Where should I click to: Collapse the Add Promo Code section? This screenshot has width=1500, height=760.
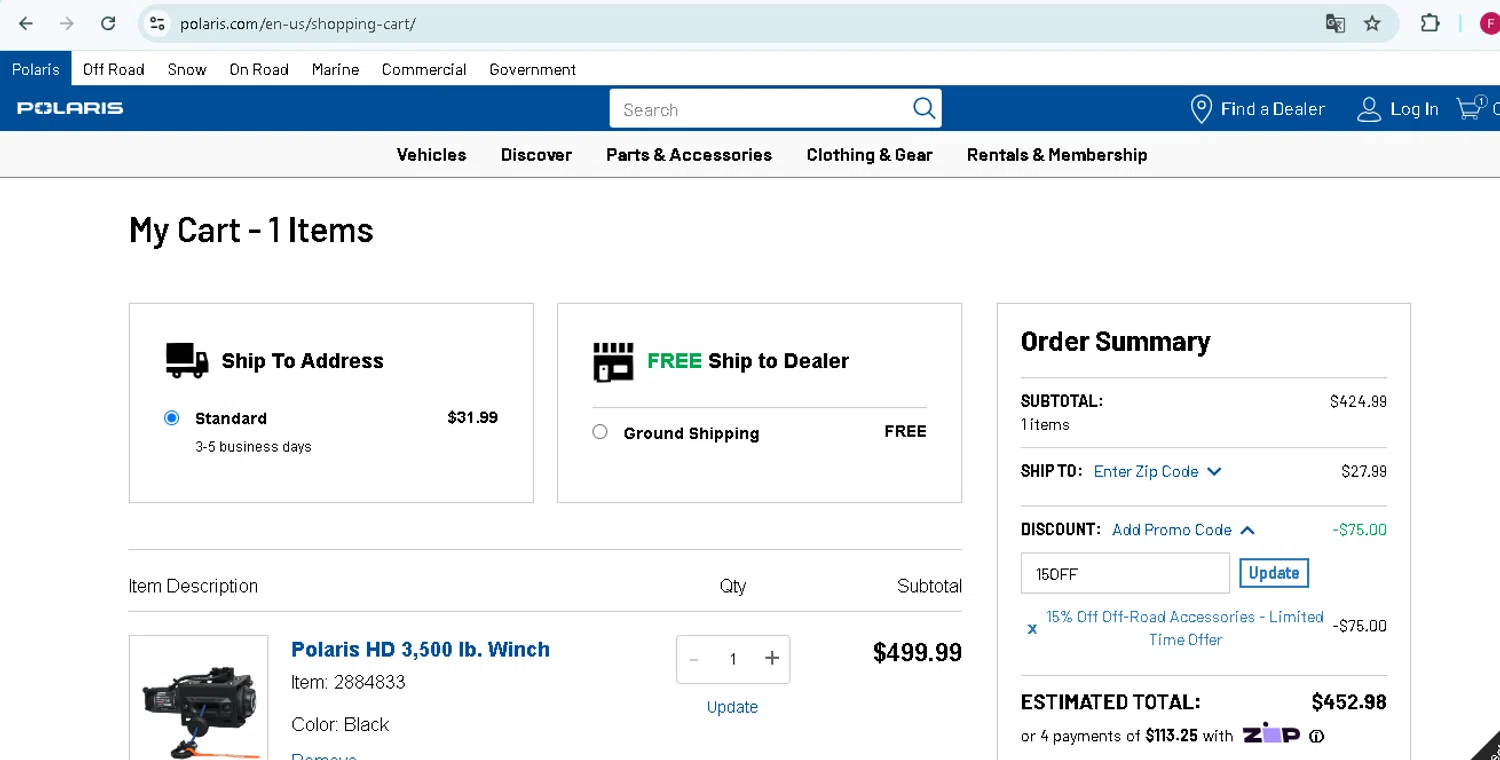point(1183,530)
